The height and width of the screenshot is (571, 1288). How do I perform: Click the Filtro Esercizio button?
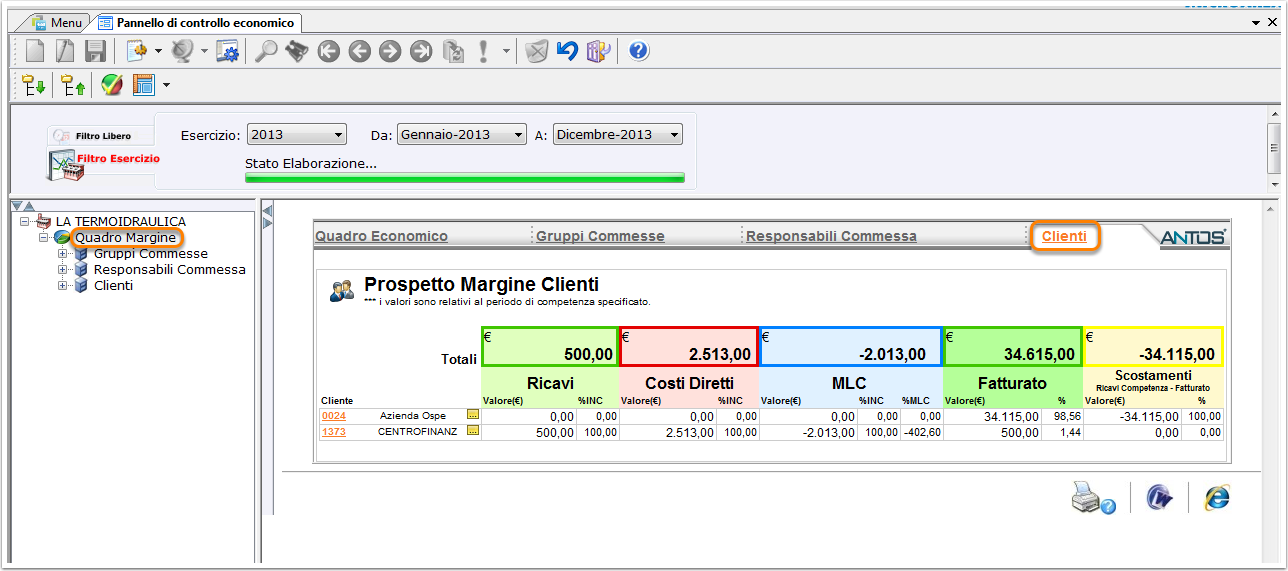(104, 162)
